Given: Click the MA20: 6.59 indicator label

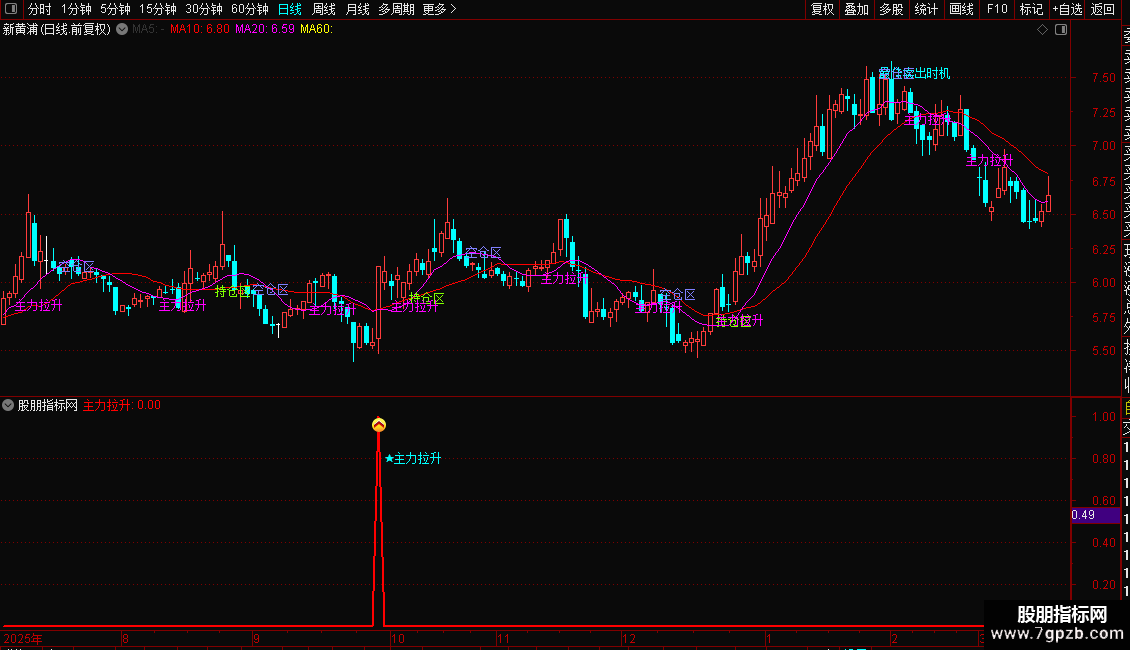Looking at the screenshot, I should (265, 30).
